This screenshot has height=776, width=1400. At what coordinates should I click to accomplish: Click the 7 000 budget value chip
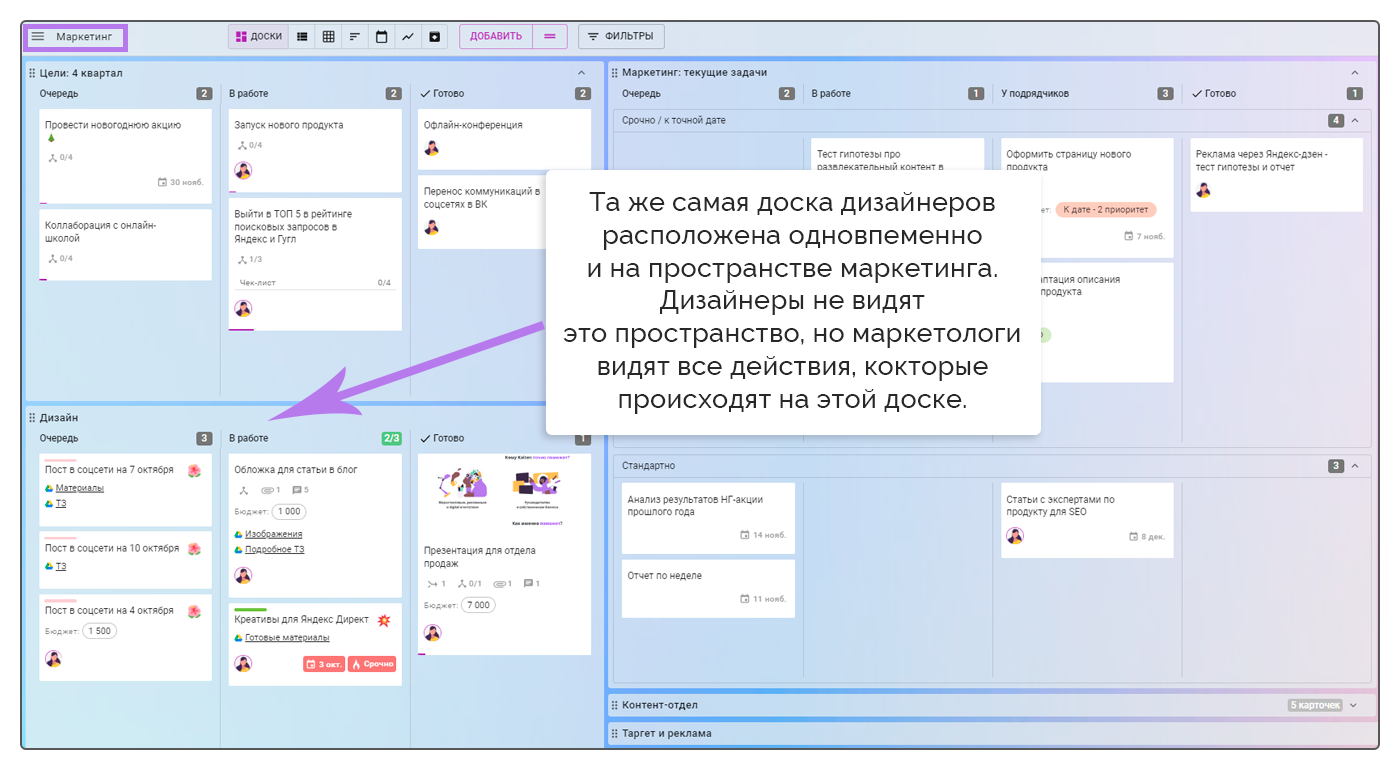tap(478, 605)
